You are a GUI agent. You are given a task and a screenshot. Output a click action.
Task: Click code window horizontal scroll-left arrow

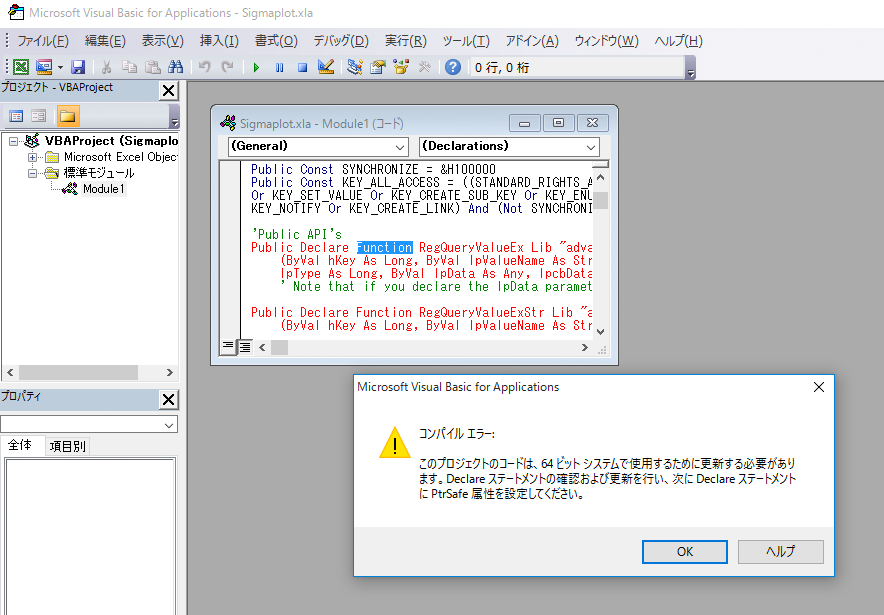coord(262,348)
